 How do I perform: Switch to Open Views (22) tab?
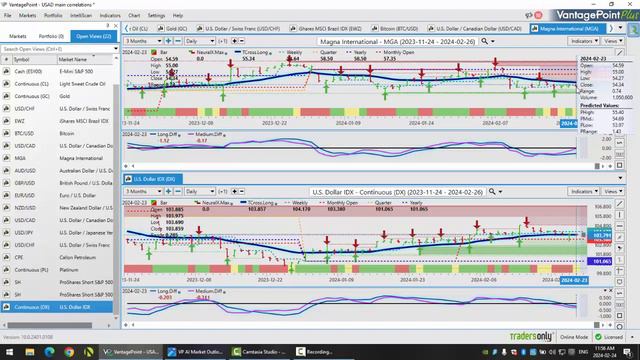93,36
